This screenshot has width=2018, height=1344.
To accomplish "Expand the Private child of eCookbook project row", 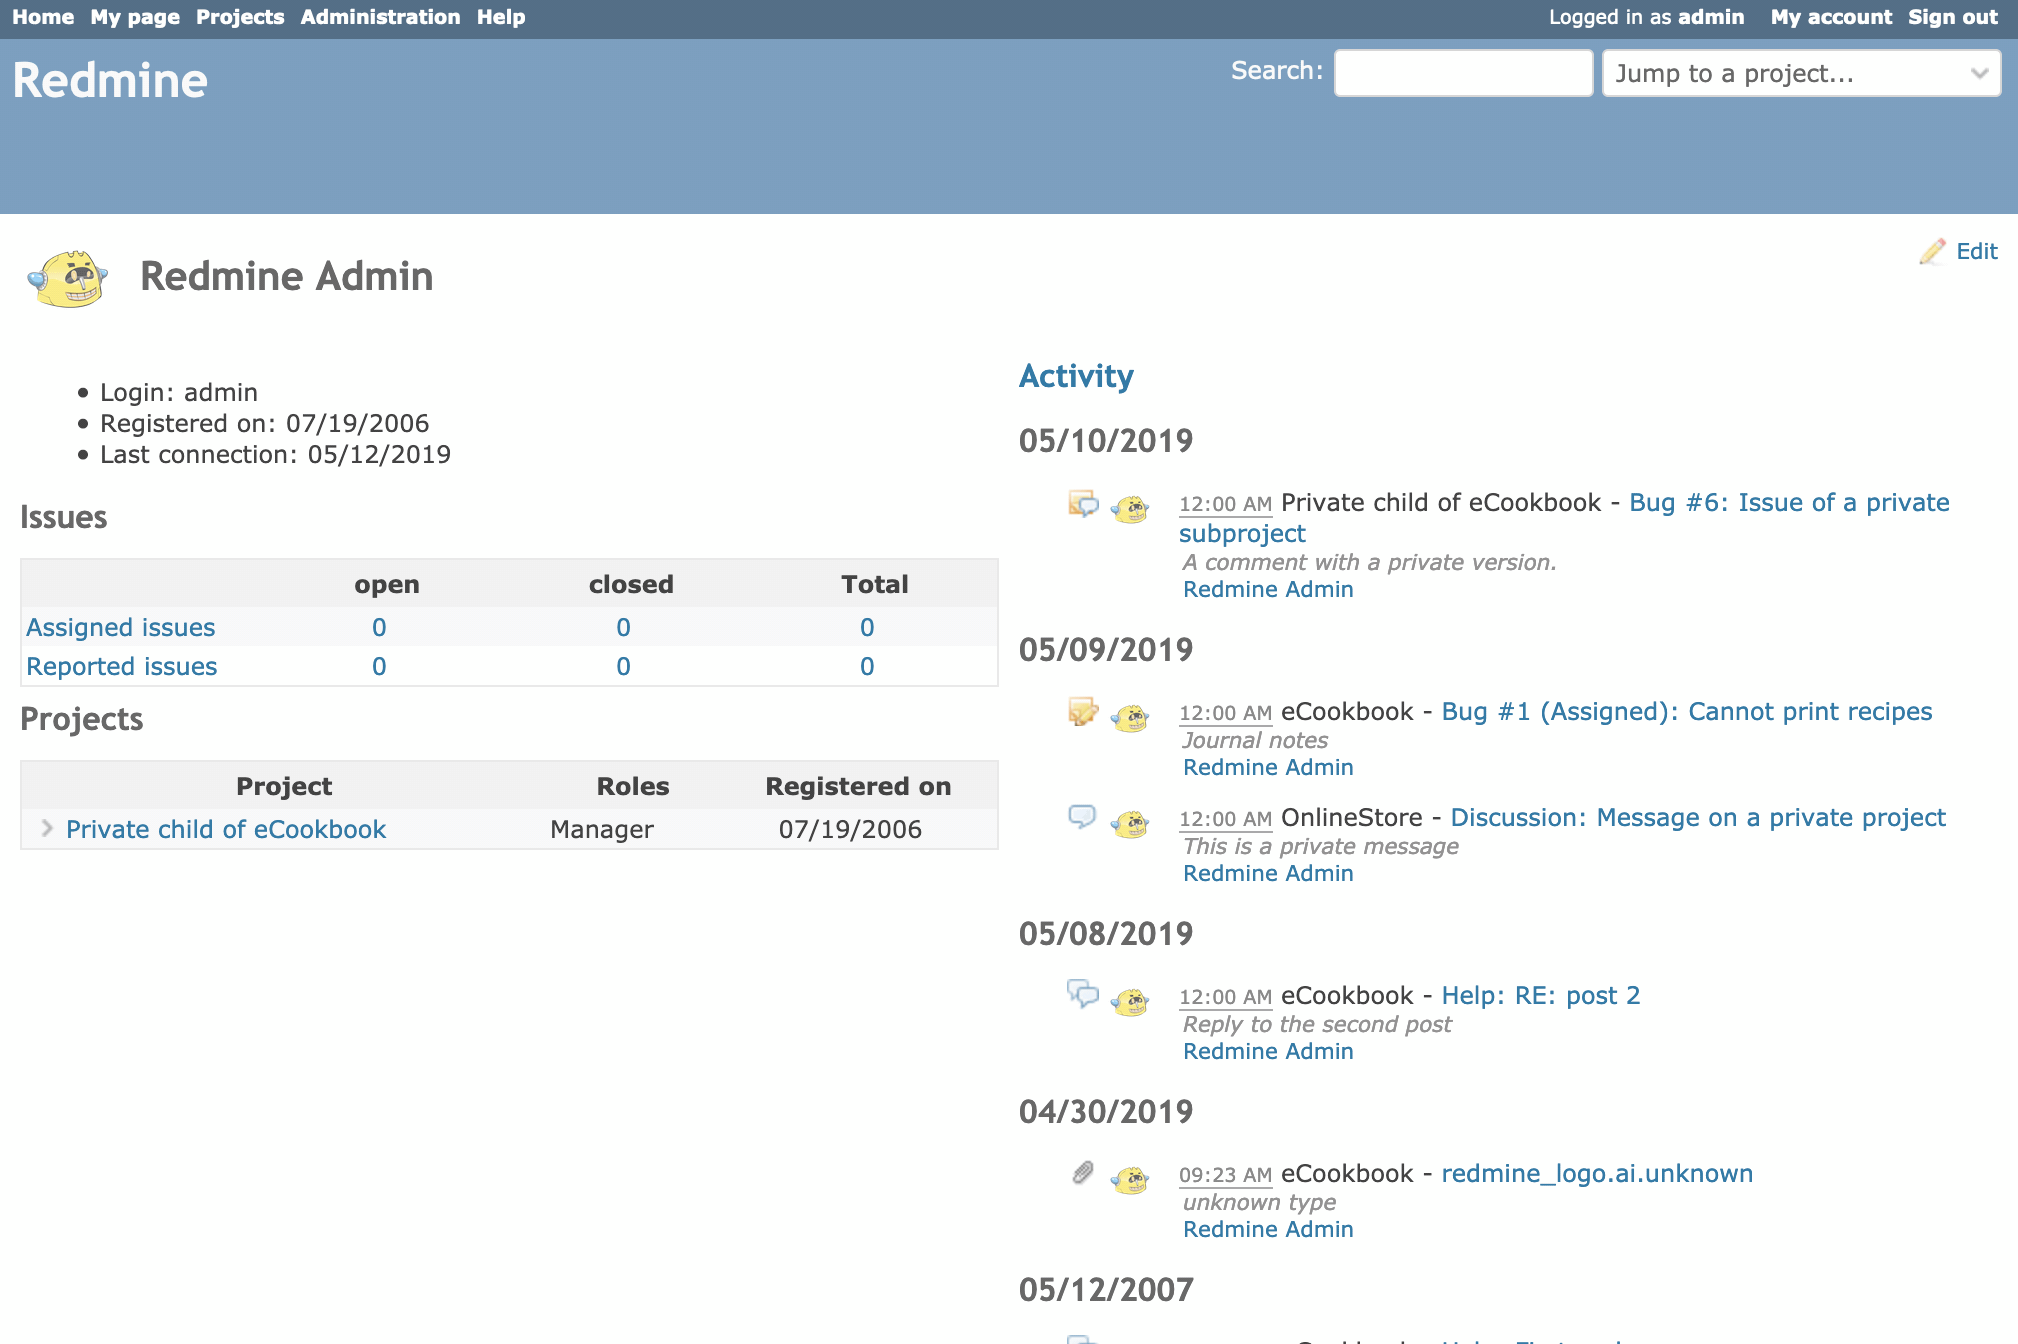I will [46, 829].
